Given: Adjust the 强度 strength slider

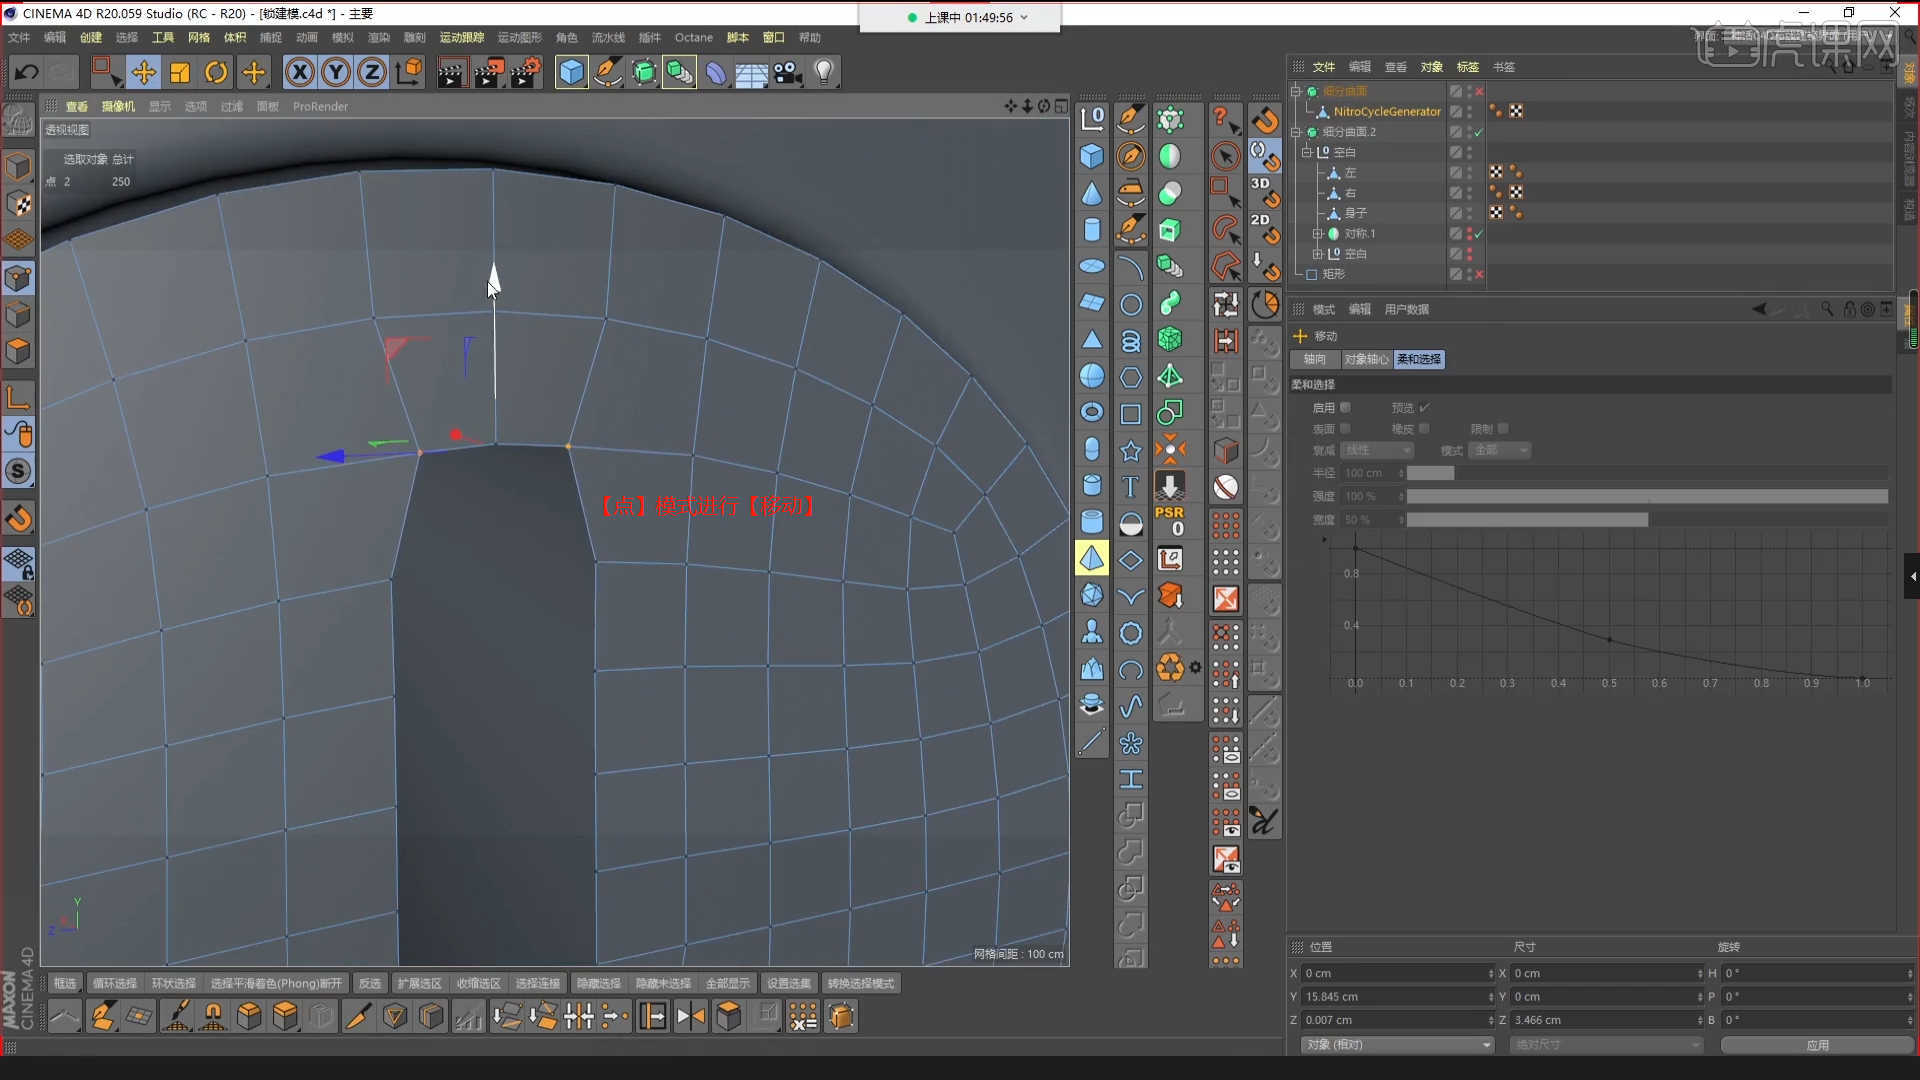Looking at the screenshot, I should tap(1647, 496).
